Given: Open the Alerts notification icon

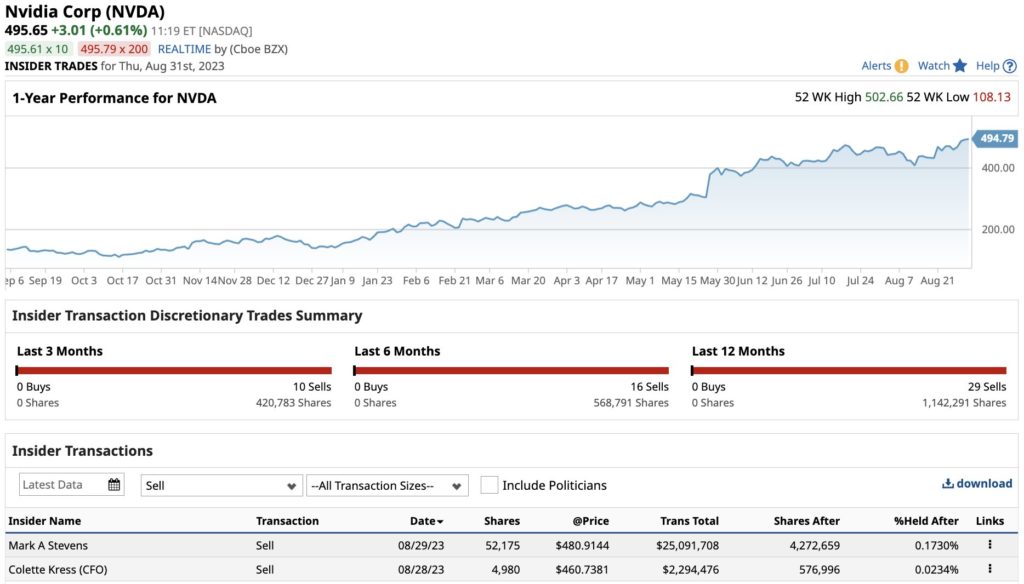Looking at the screenshot, I should pyautogui.click(x=902, y=65).
